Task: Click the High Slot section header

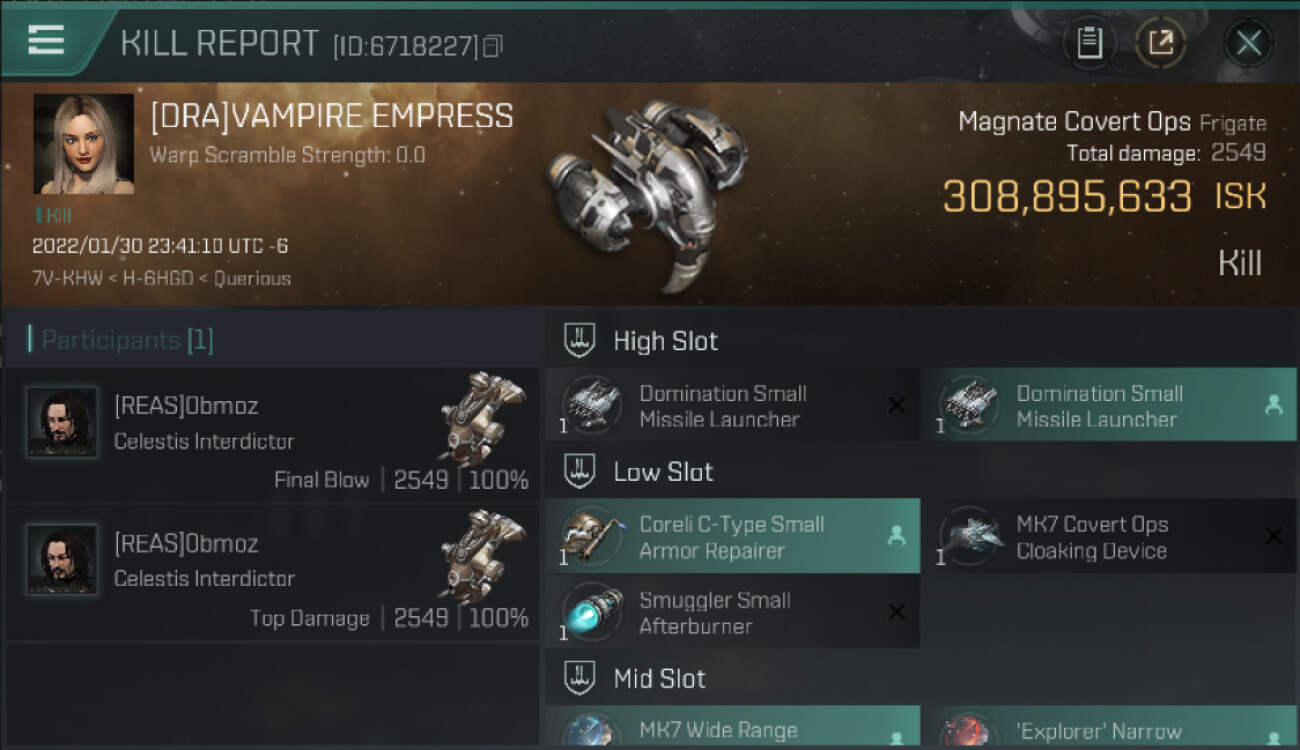Action: 665,341
